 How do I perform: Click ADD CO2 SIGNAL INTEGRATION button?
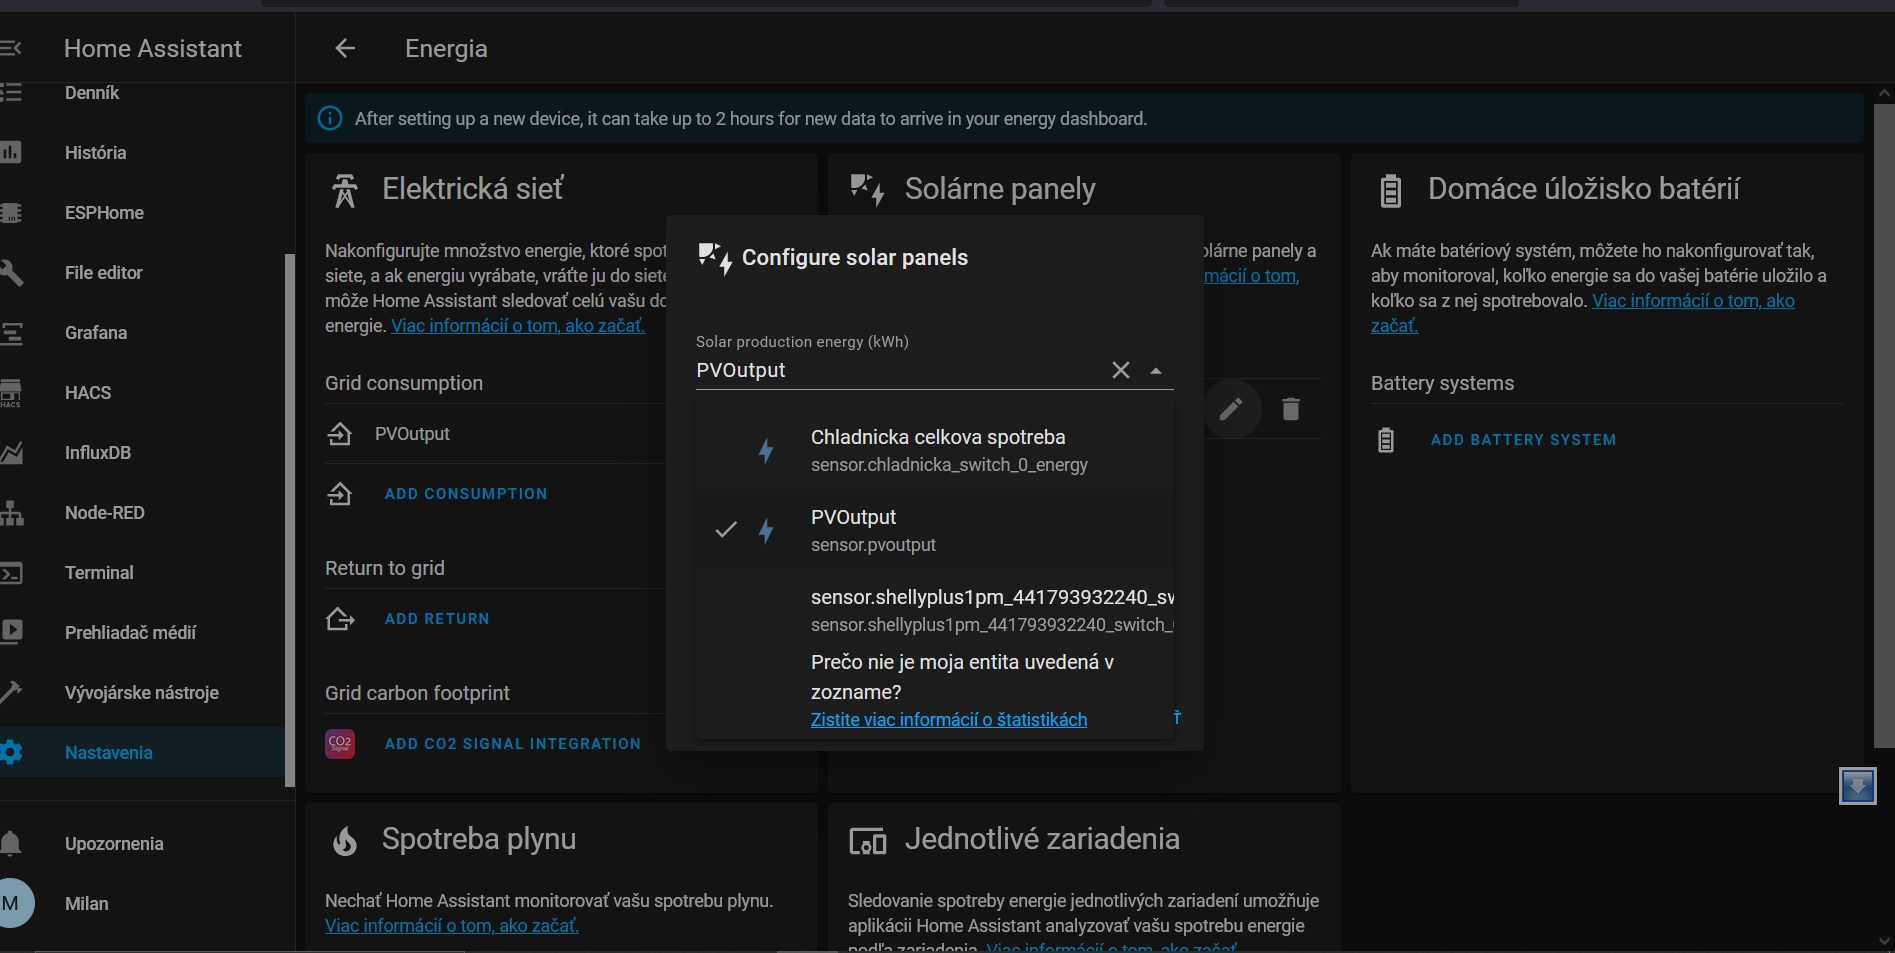513,744
